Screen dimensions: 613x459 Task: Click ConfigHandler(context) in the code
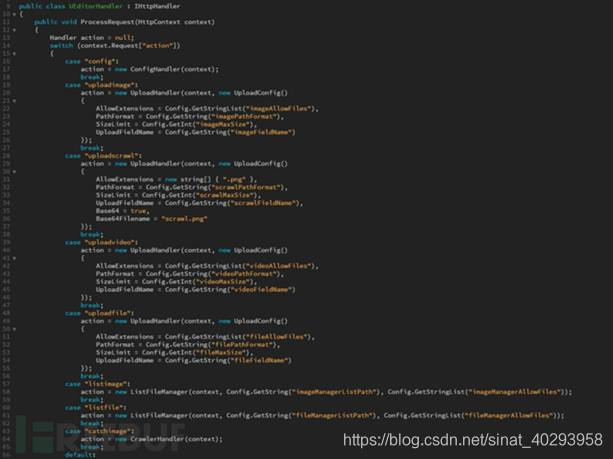point(173,69)
